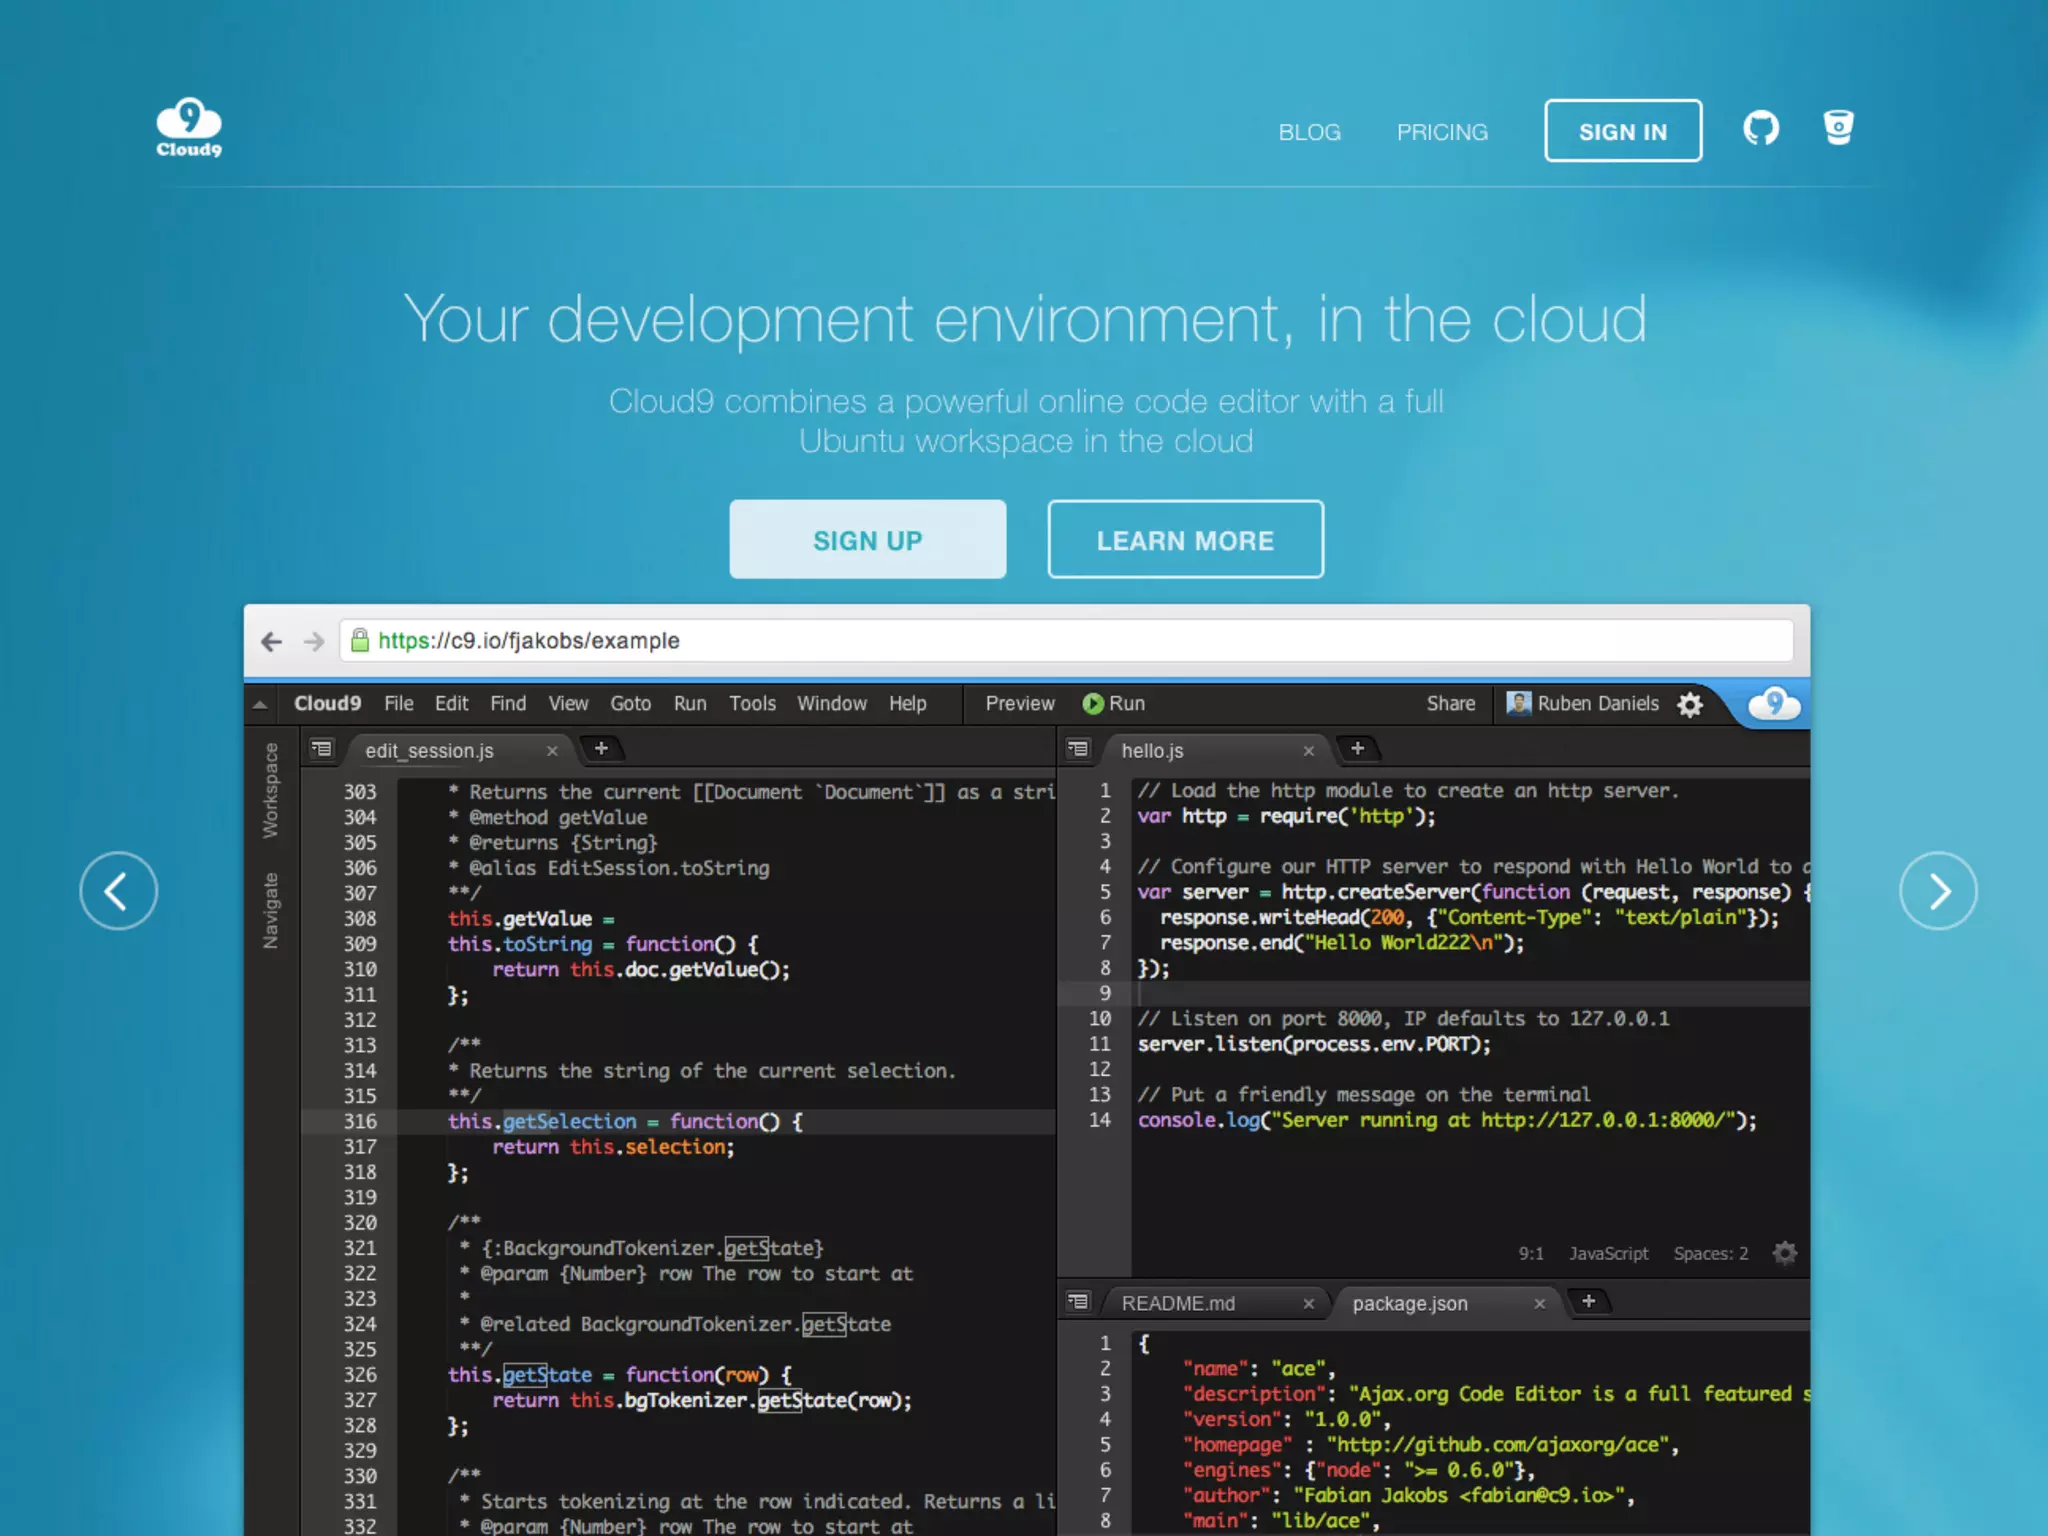Switch to the README.md tab
The height and width of the screenshot is (1536, 2048).
tap(1178, 1304)
